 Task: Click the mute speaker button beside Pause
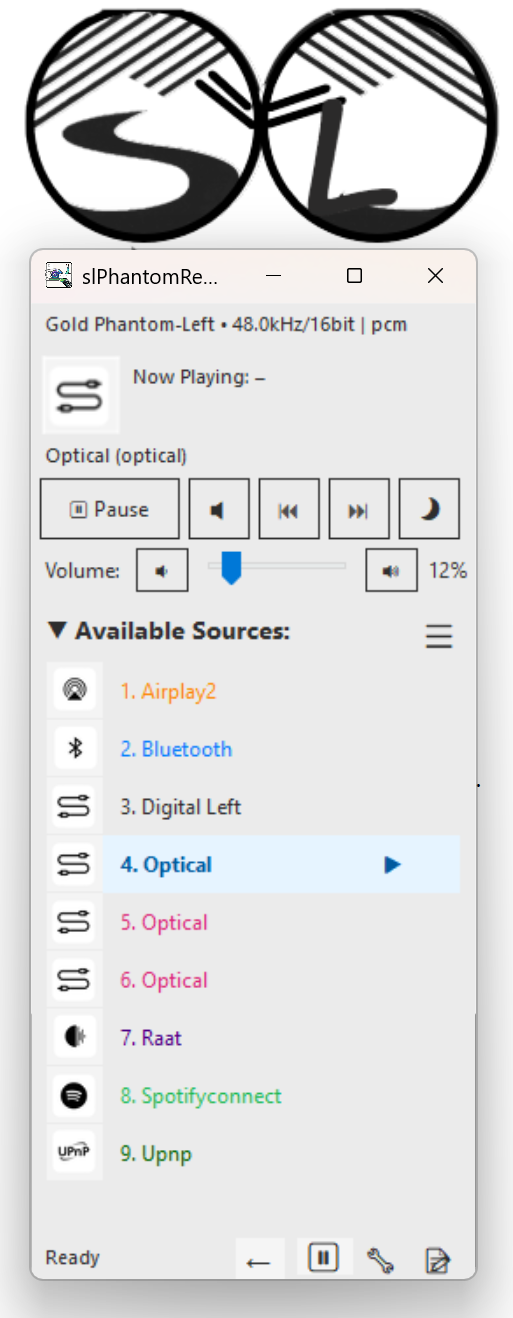(219, 509)
